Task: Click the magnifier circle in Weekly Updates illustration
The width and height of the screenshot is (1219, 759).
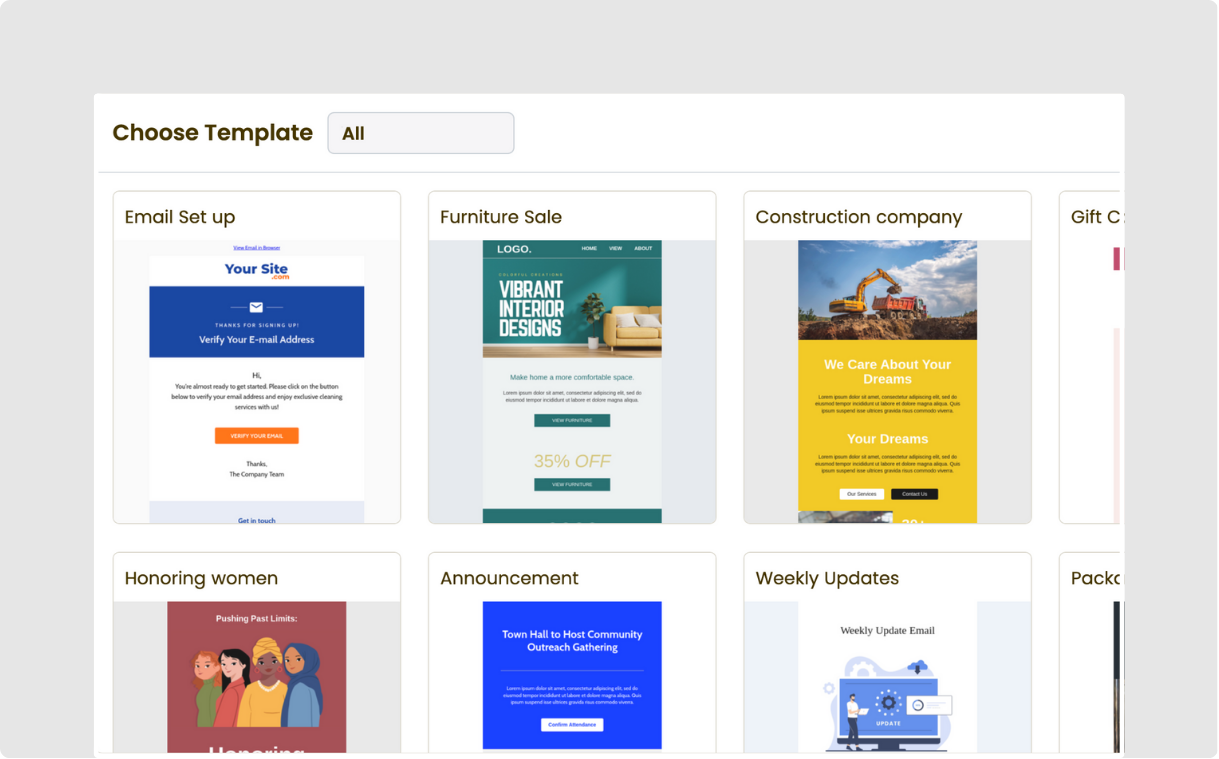Action: [918, 706]
